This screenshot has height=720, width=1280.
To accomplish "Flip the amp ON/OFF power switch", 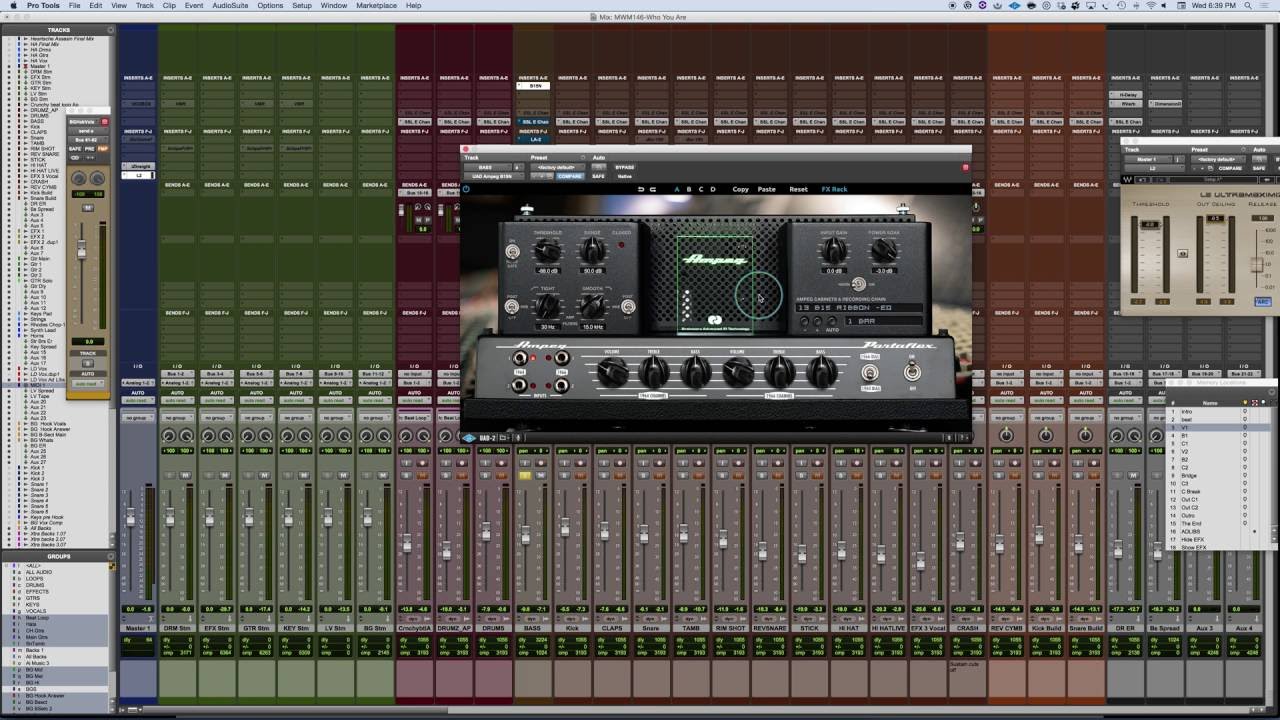I will [912, 372].
